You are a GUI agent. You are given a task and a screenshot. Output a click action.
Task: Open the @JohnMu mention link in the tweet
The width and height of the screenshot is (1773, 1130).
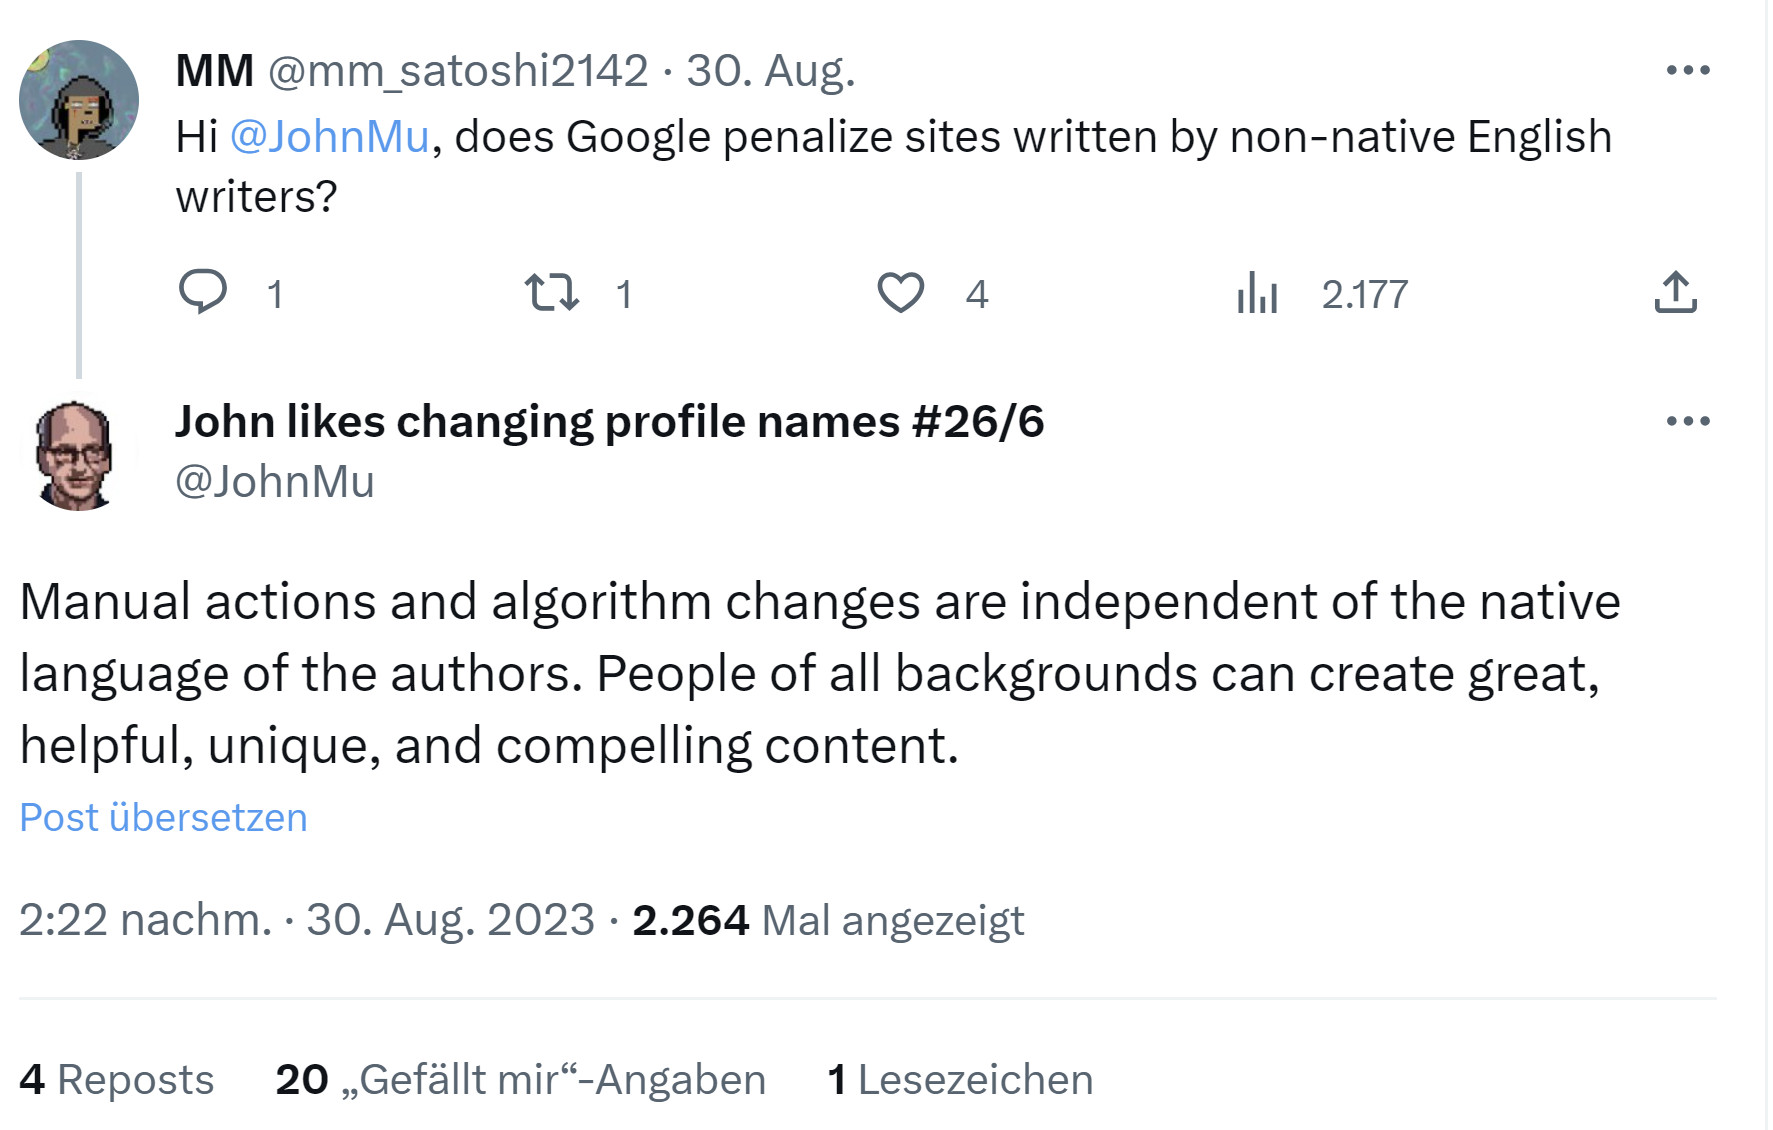(330, 137)
